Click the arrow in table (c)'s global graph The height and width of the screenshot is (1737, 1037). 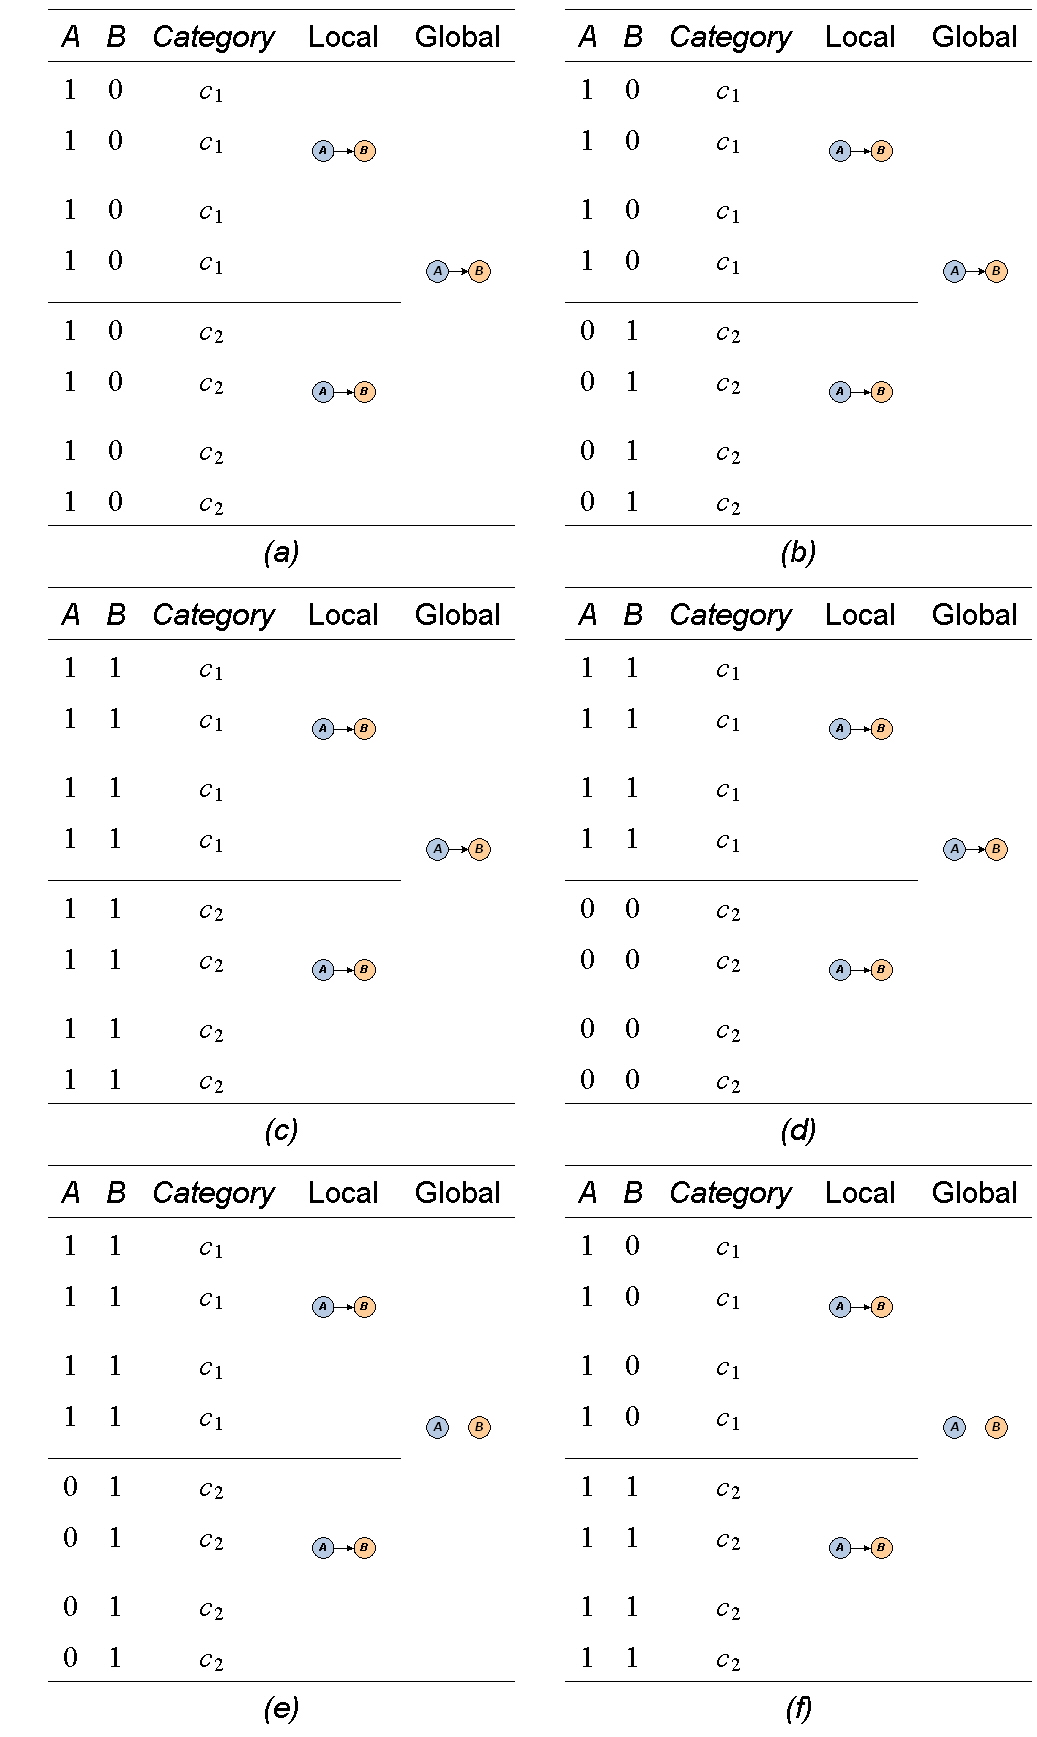click(458, 849)
